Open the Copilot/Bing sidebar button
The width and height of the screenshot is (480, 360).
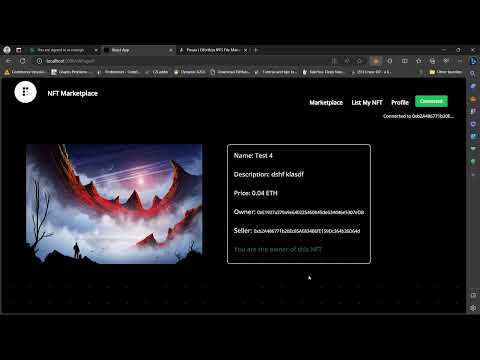click(x=473, y=61)
